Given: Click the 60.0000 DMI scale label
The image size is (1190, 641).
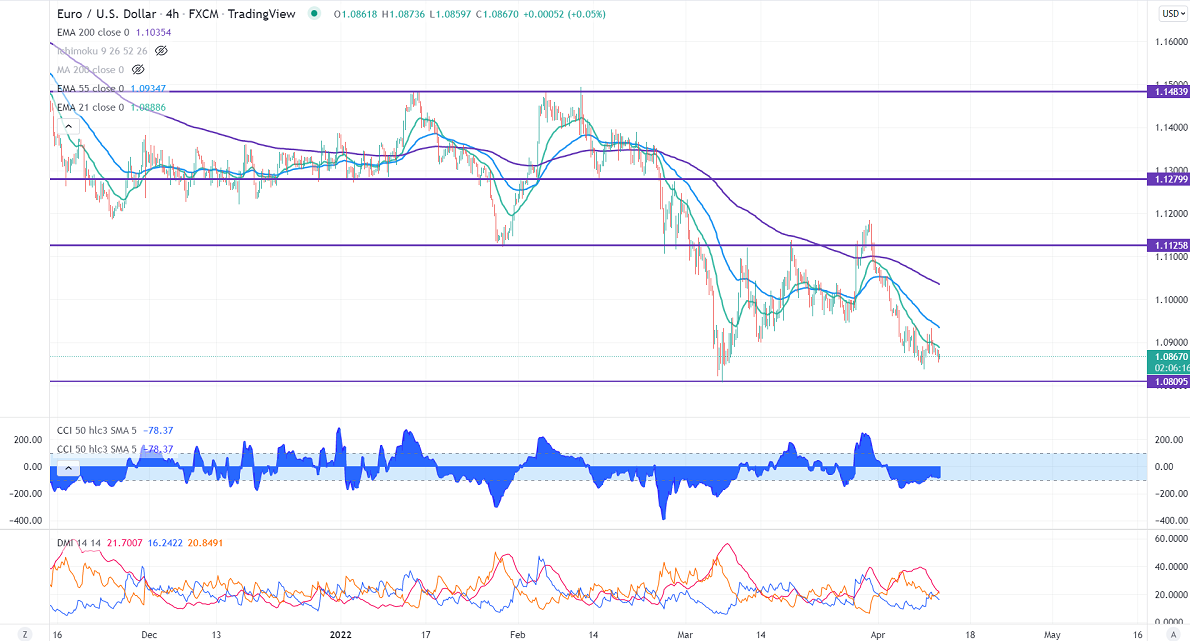Looking at the screenshot, I should [1171, 539].
